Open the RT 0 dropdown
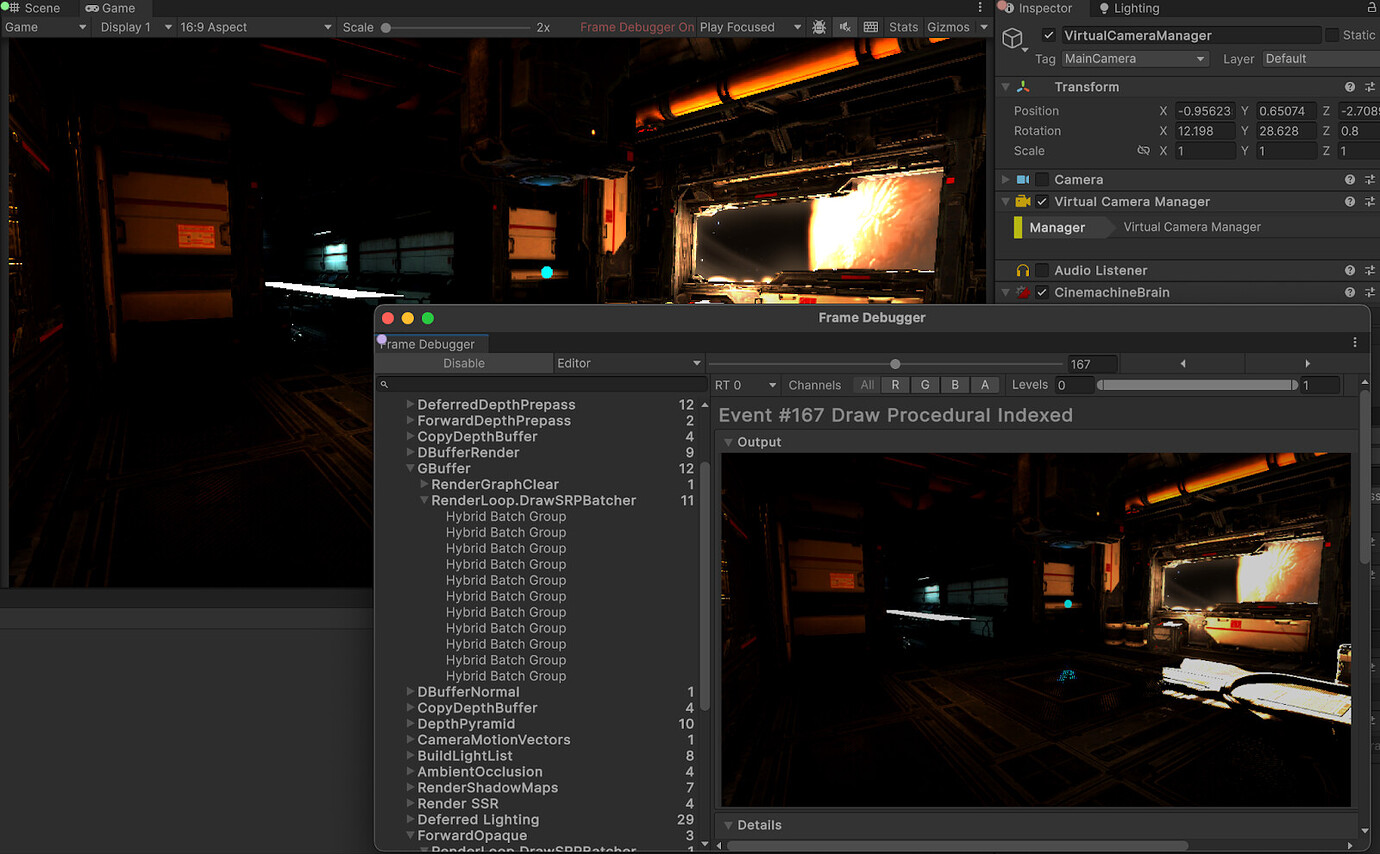1380x854 pixels. click(744, 384)
